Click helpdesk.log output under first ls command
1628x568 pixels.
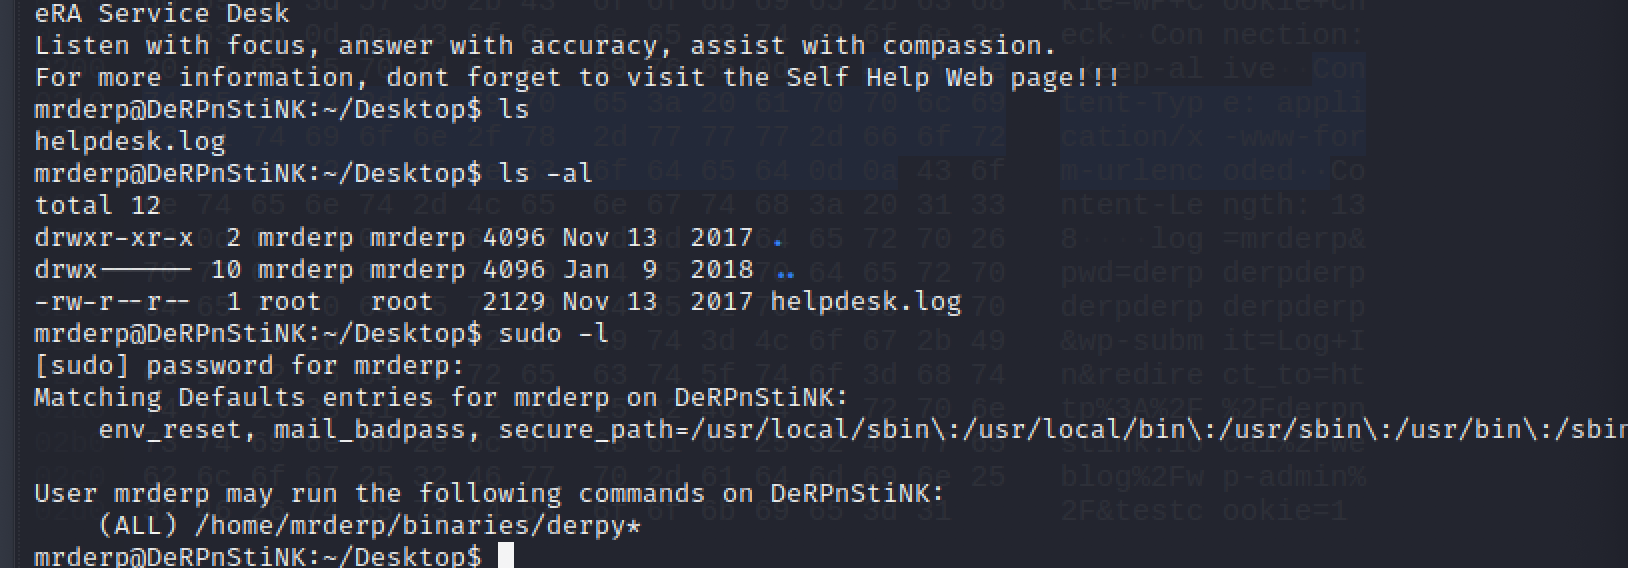pyautogui.click(x=130, y=141)
